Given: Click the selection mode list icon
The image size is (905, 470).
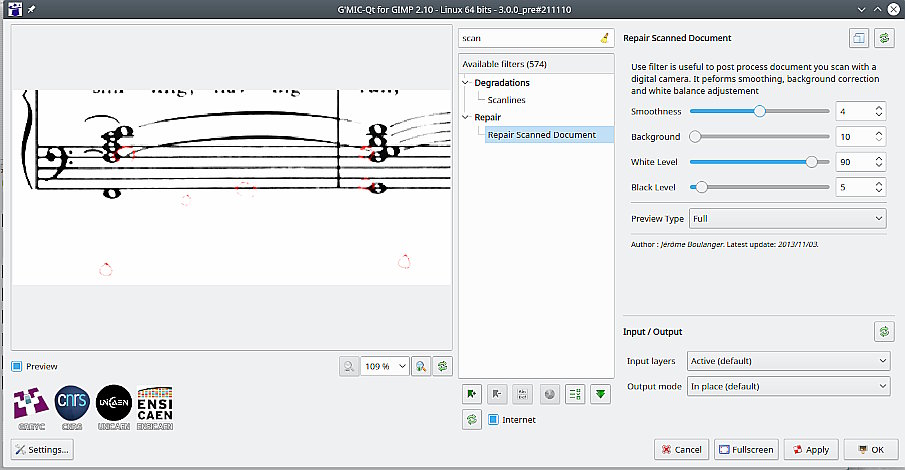Looking at the screenshot, I should point(575,394).
